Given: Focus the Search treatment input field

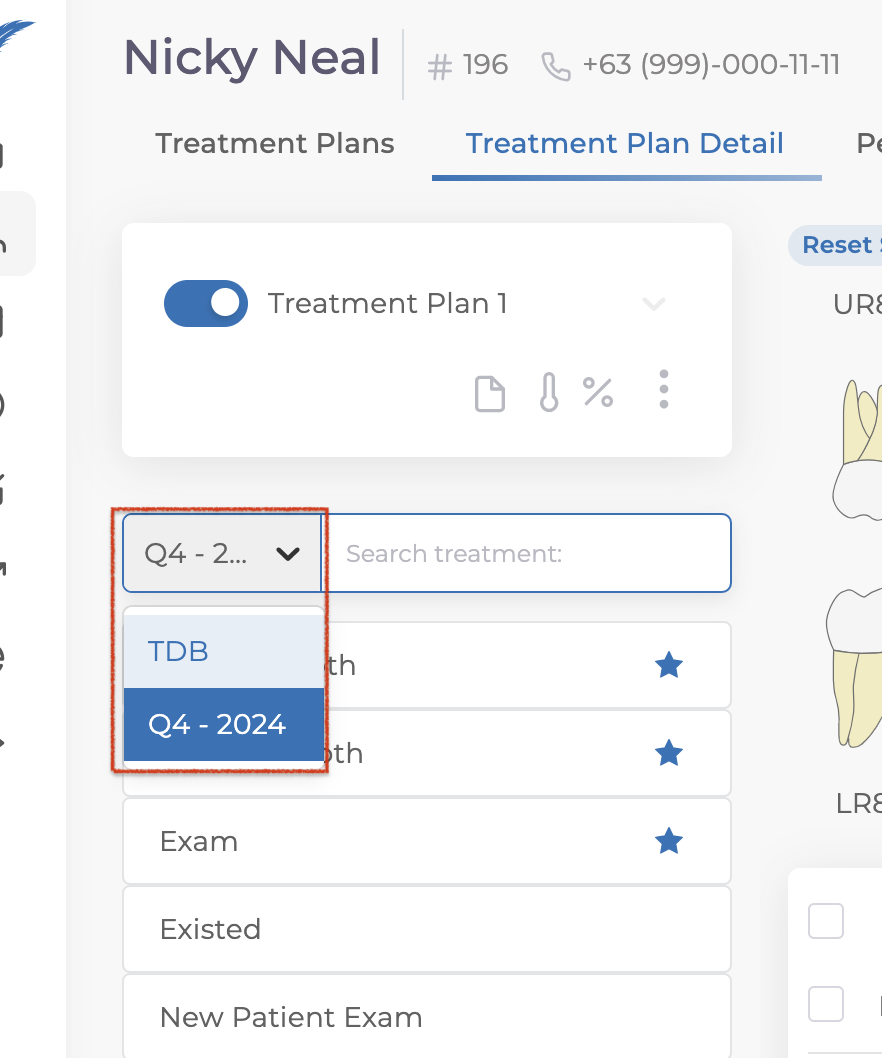Looking at the screenshot, I should click(529, 553).
